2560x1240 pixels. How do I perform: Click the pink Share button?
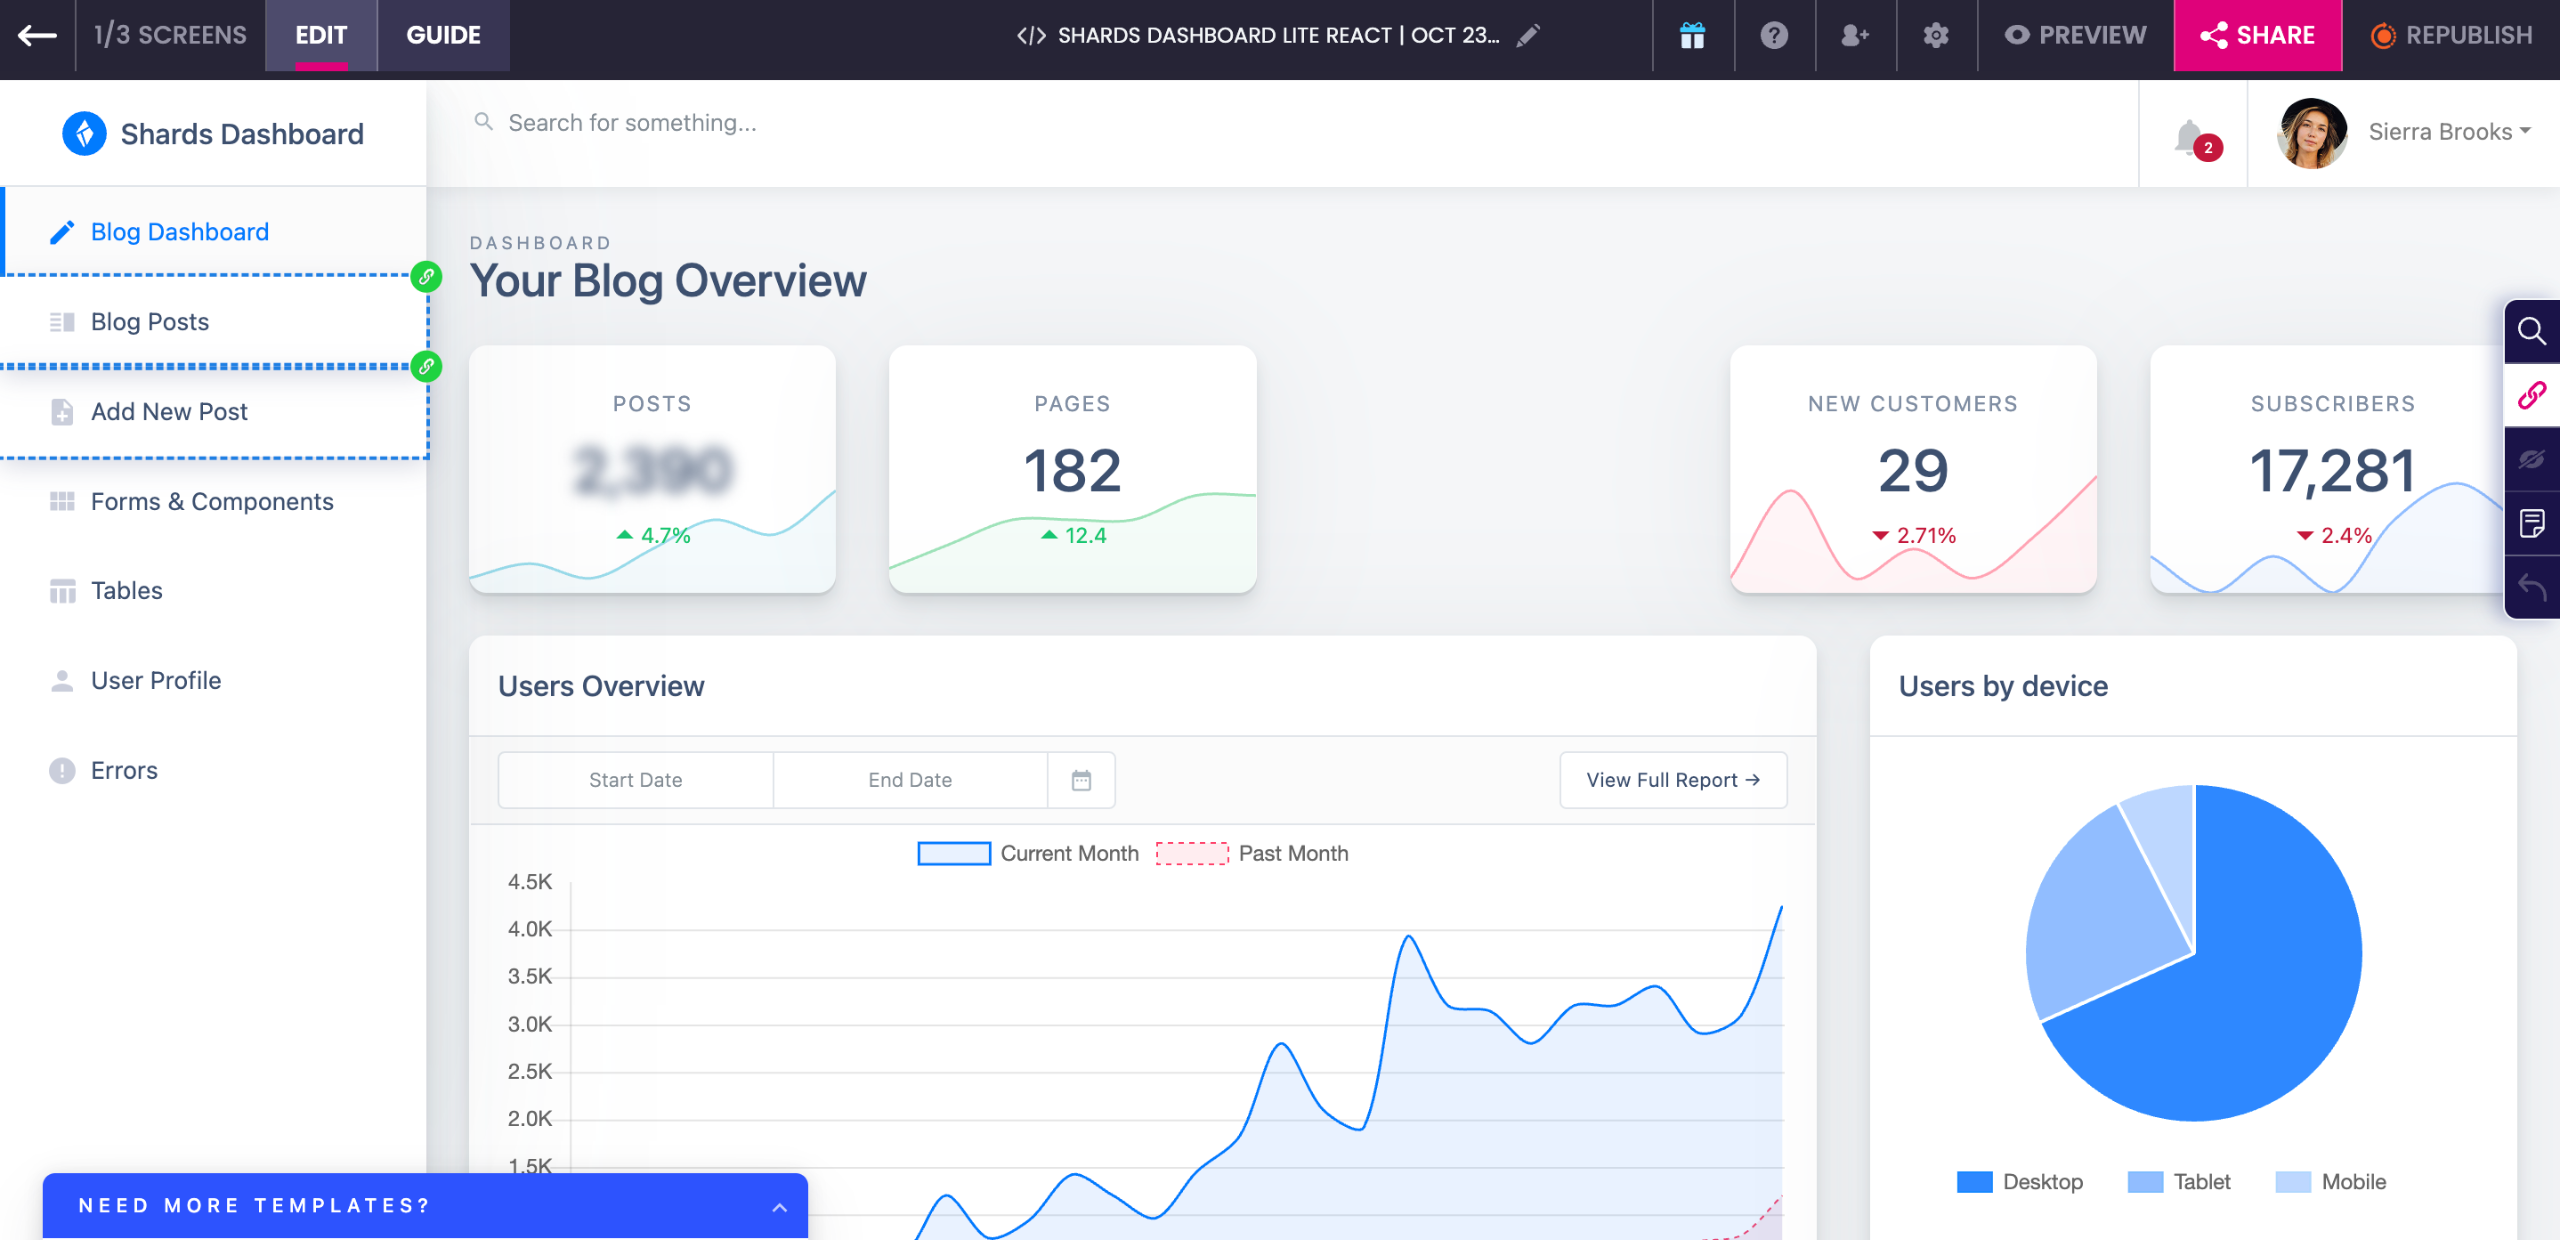tap(2257, 36)
